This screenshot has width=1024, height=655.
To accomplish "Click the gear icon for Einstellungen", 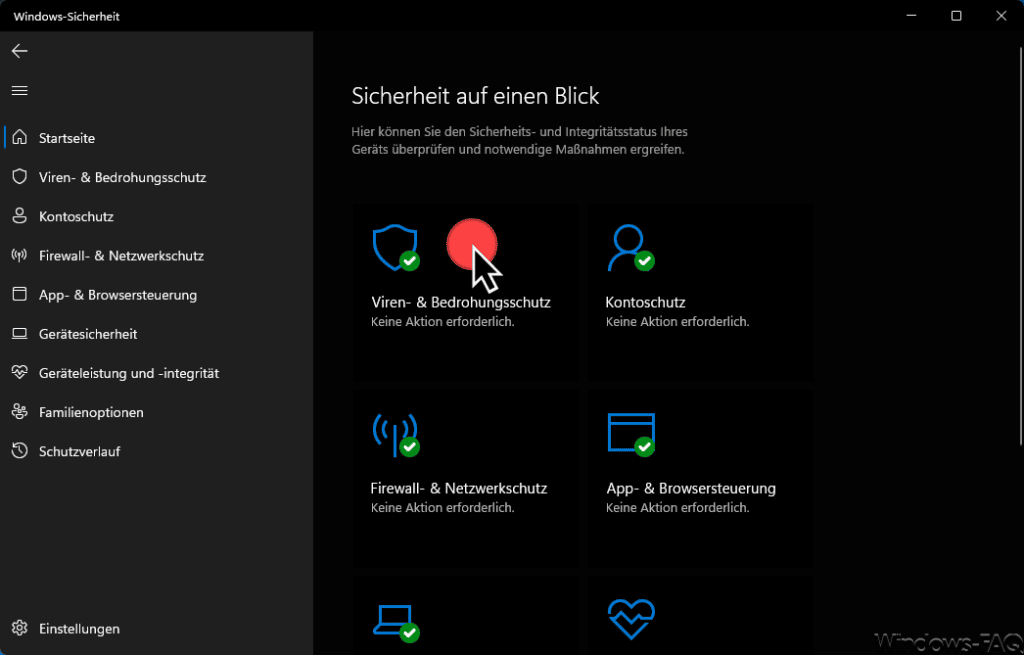I will coord(20,628).
